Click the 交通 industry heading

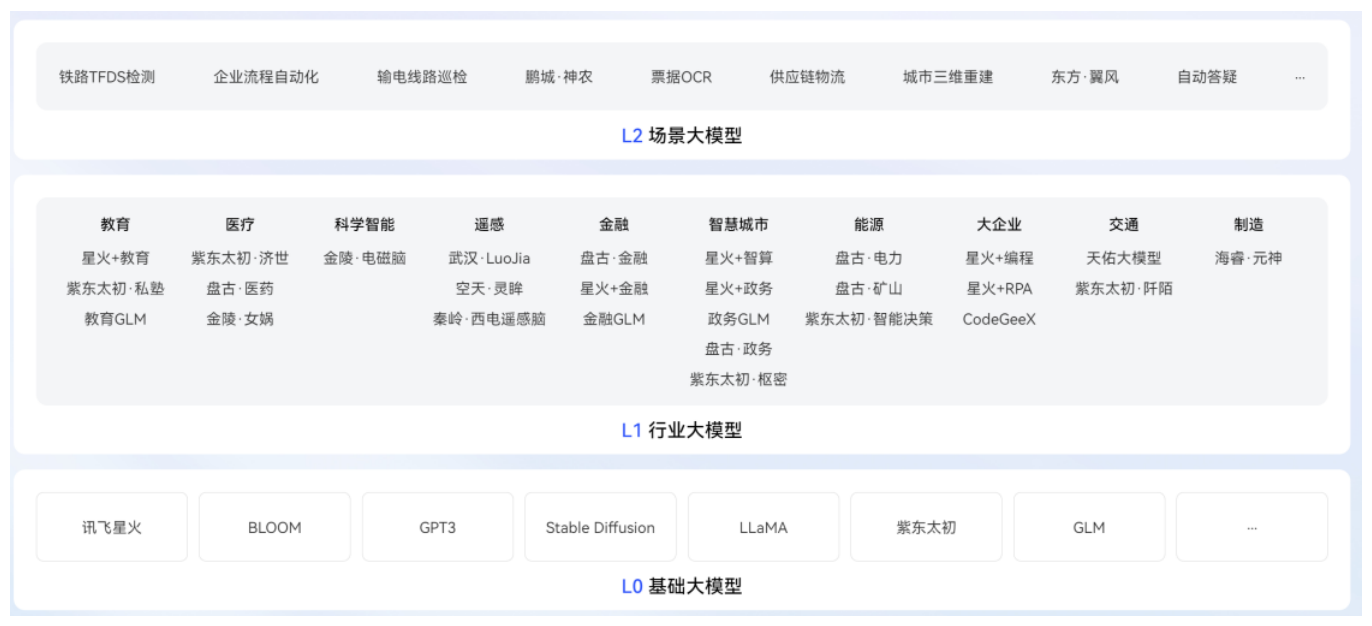1124,225
